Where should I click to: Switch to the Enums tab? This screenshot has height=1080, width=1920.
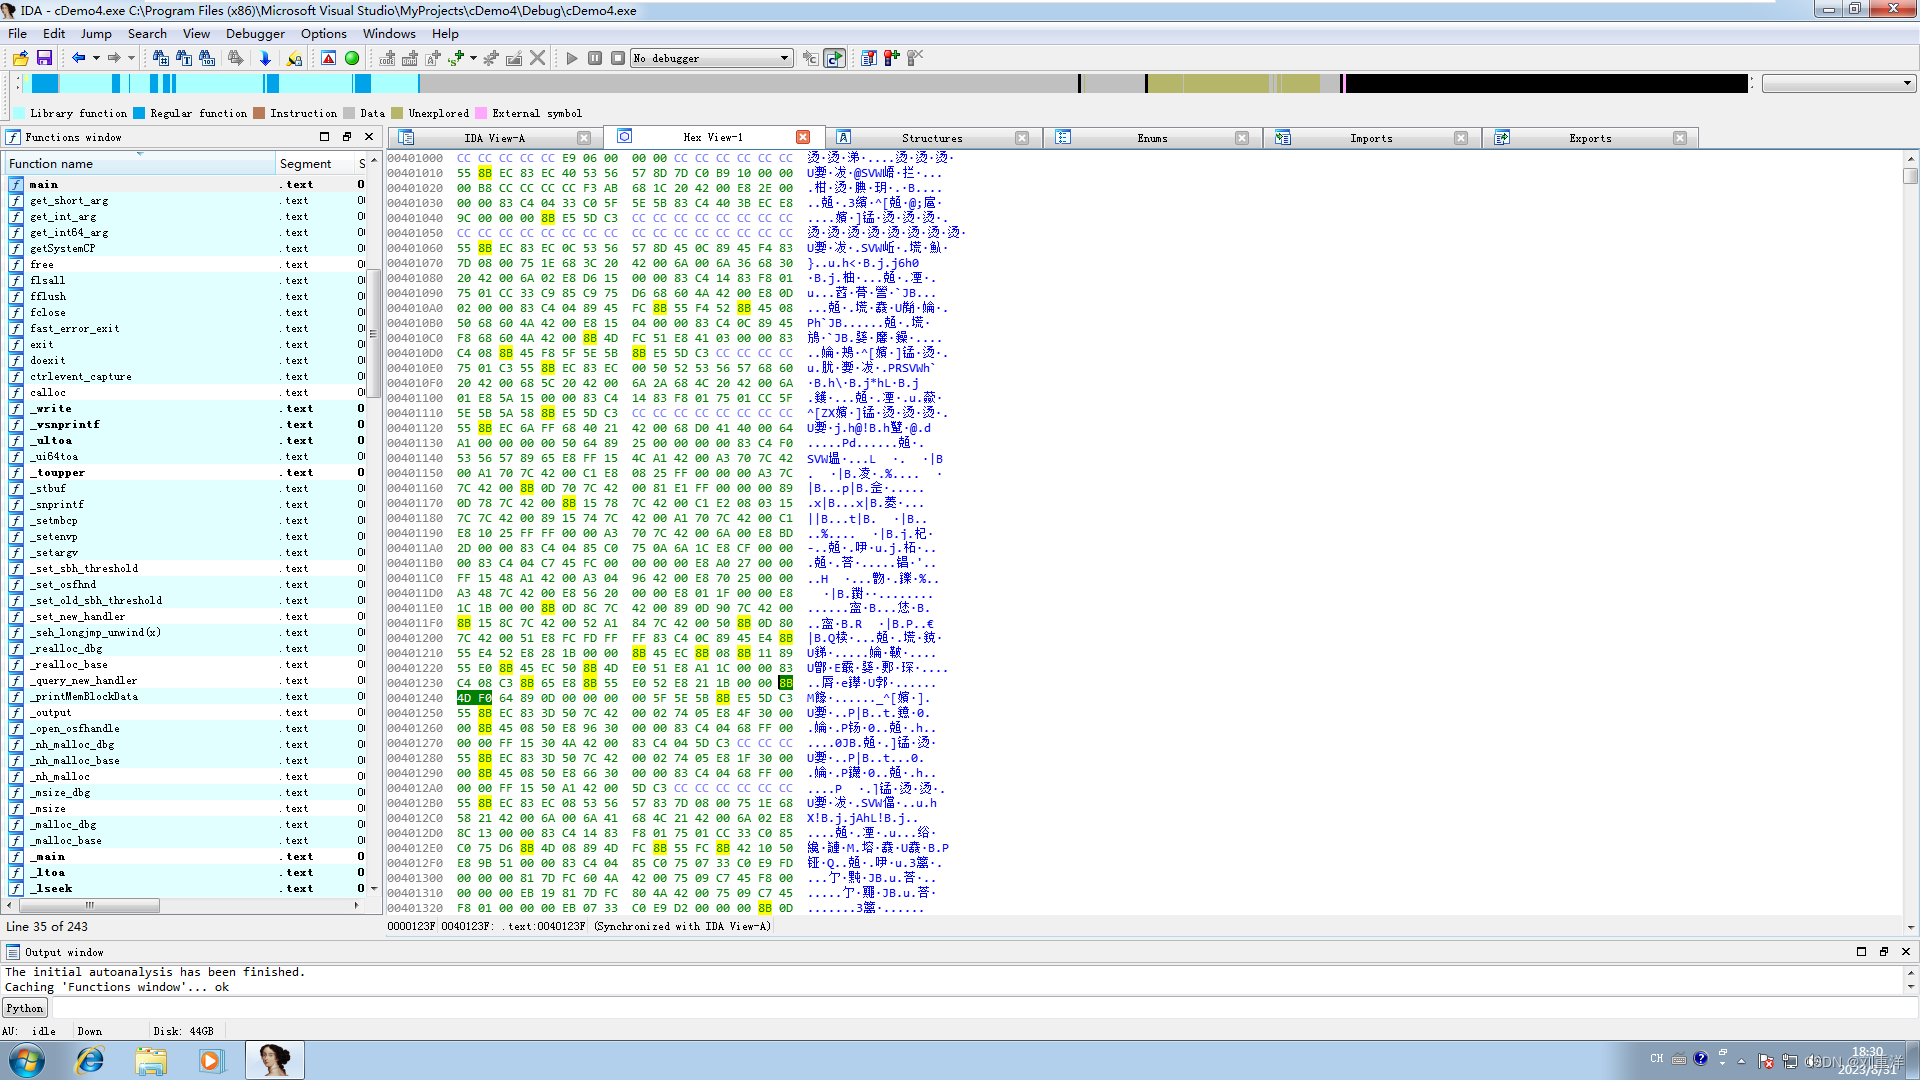pos(1152,138)
